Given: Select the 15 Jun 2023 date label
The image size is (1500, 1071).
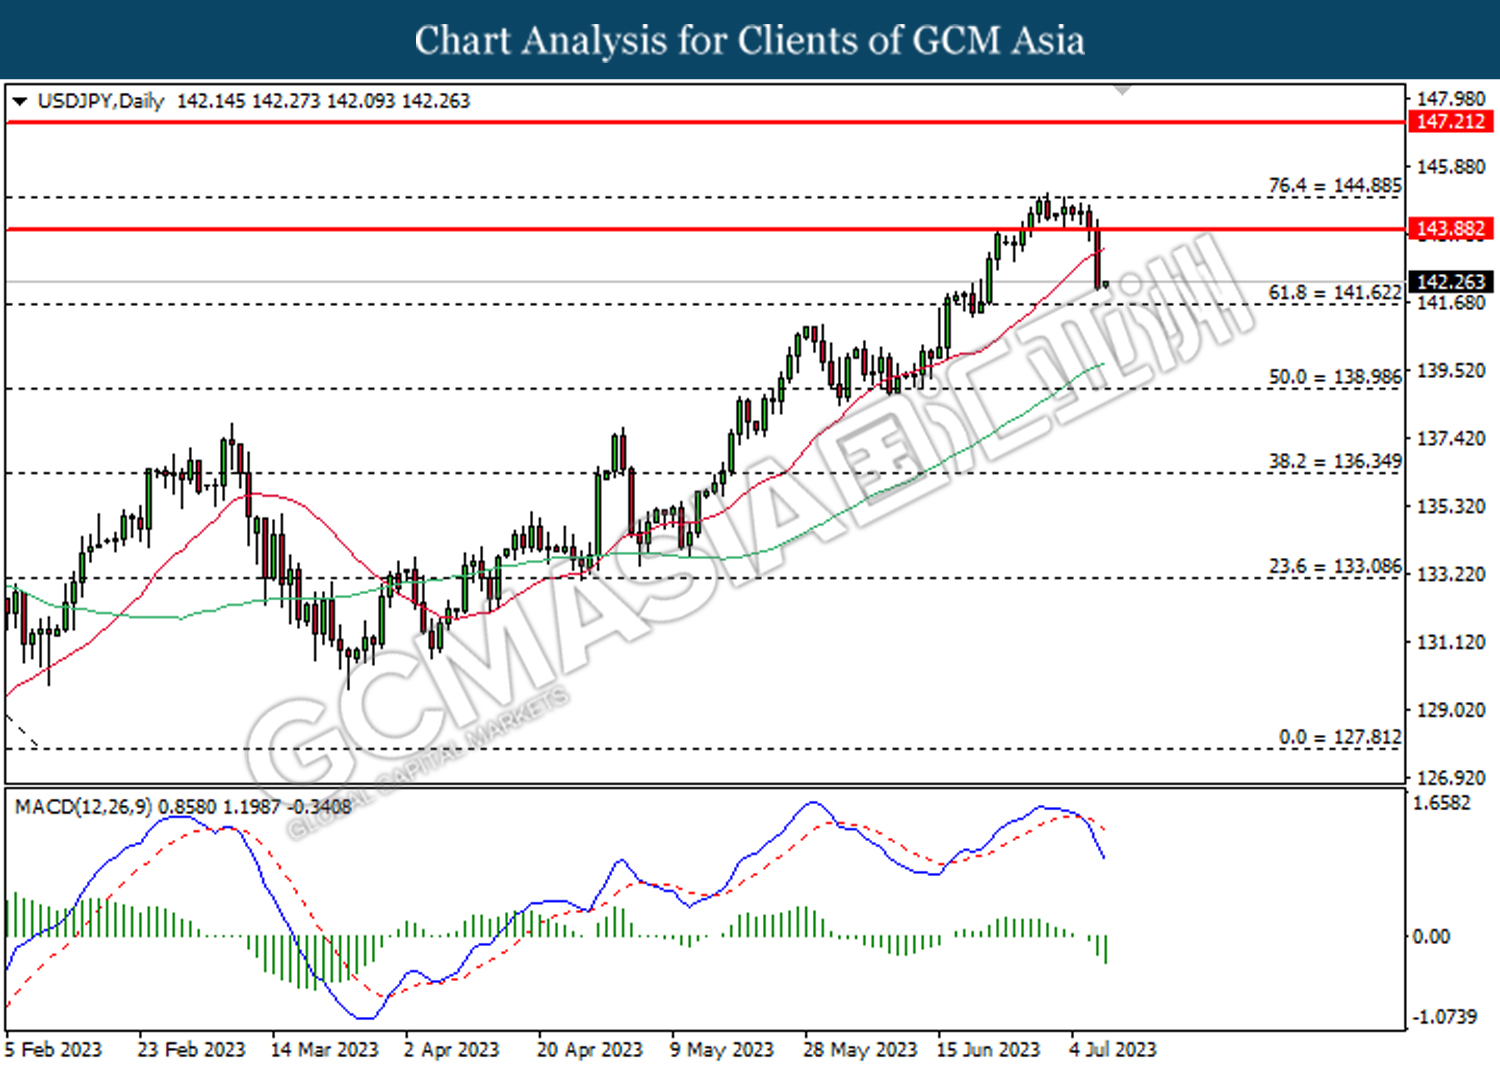Looking at the screenshot, I should [988, 1049].
